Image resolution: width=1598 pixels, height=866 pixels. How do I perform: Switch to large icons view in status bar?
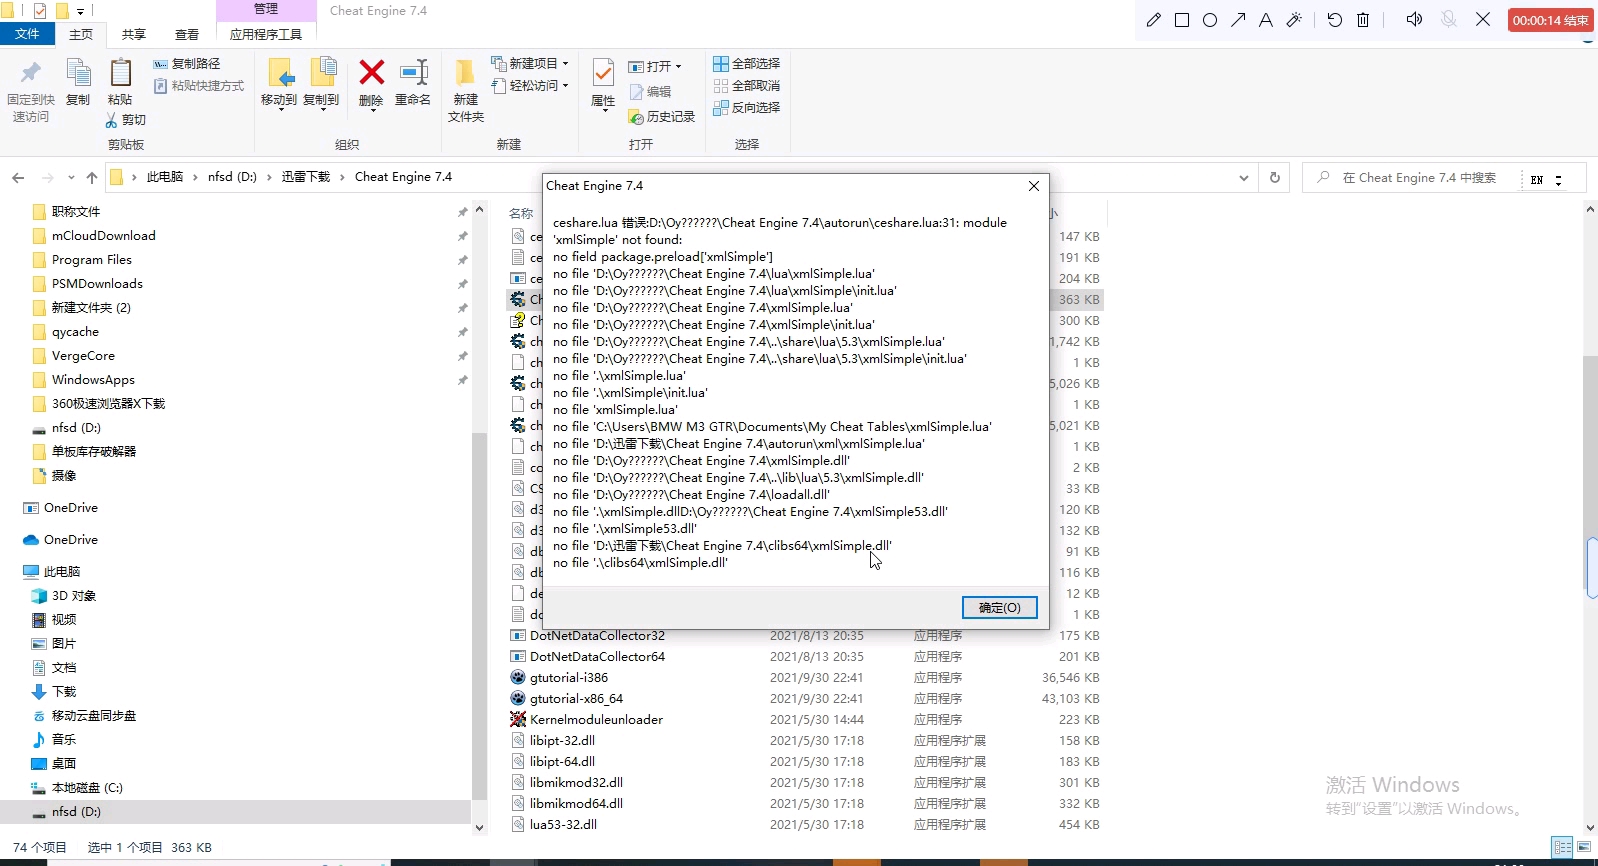pos(1584,848)
